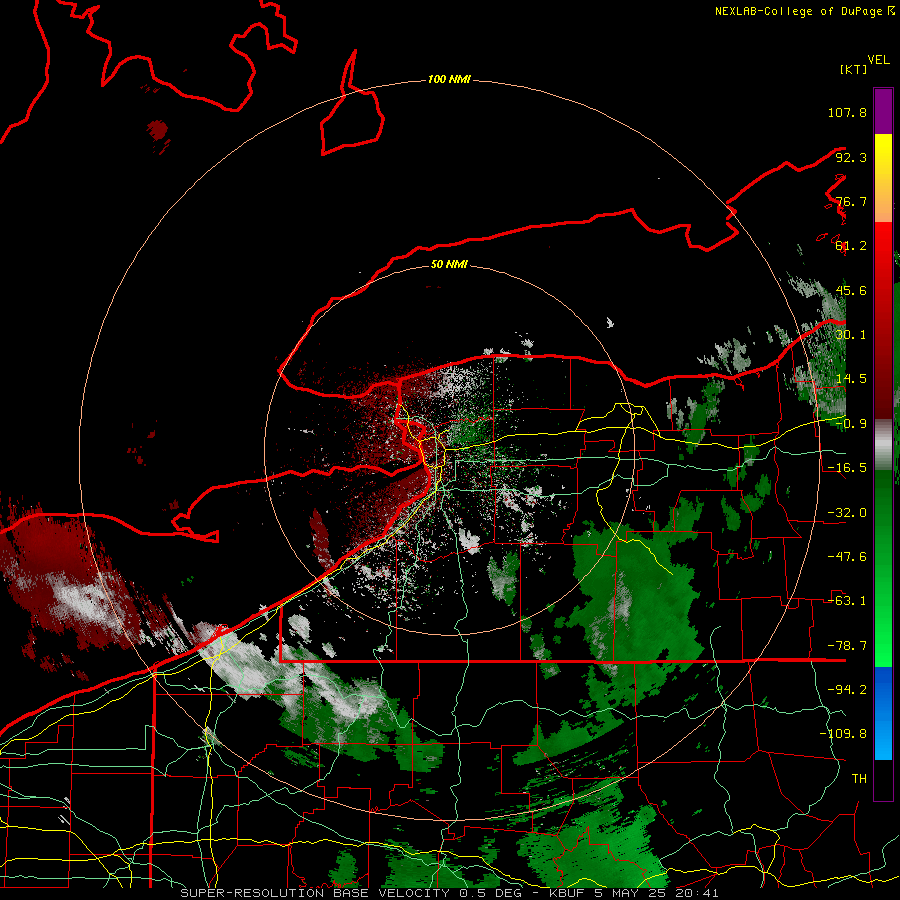Click the 30.1 legend value

coord(851,335)
